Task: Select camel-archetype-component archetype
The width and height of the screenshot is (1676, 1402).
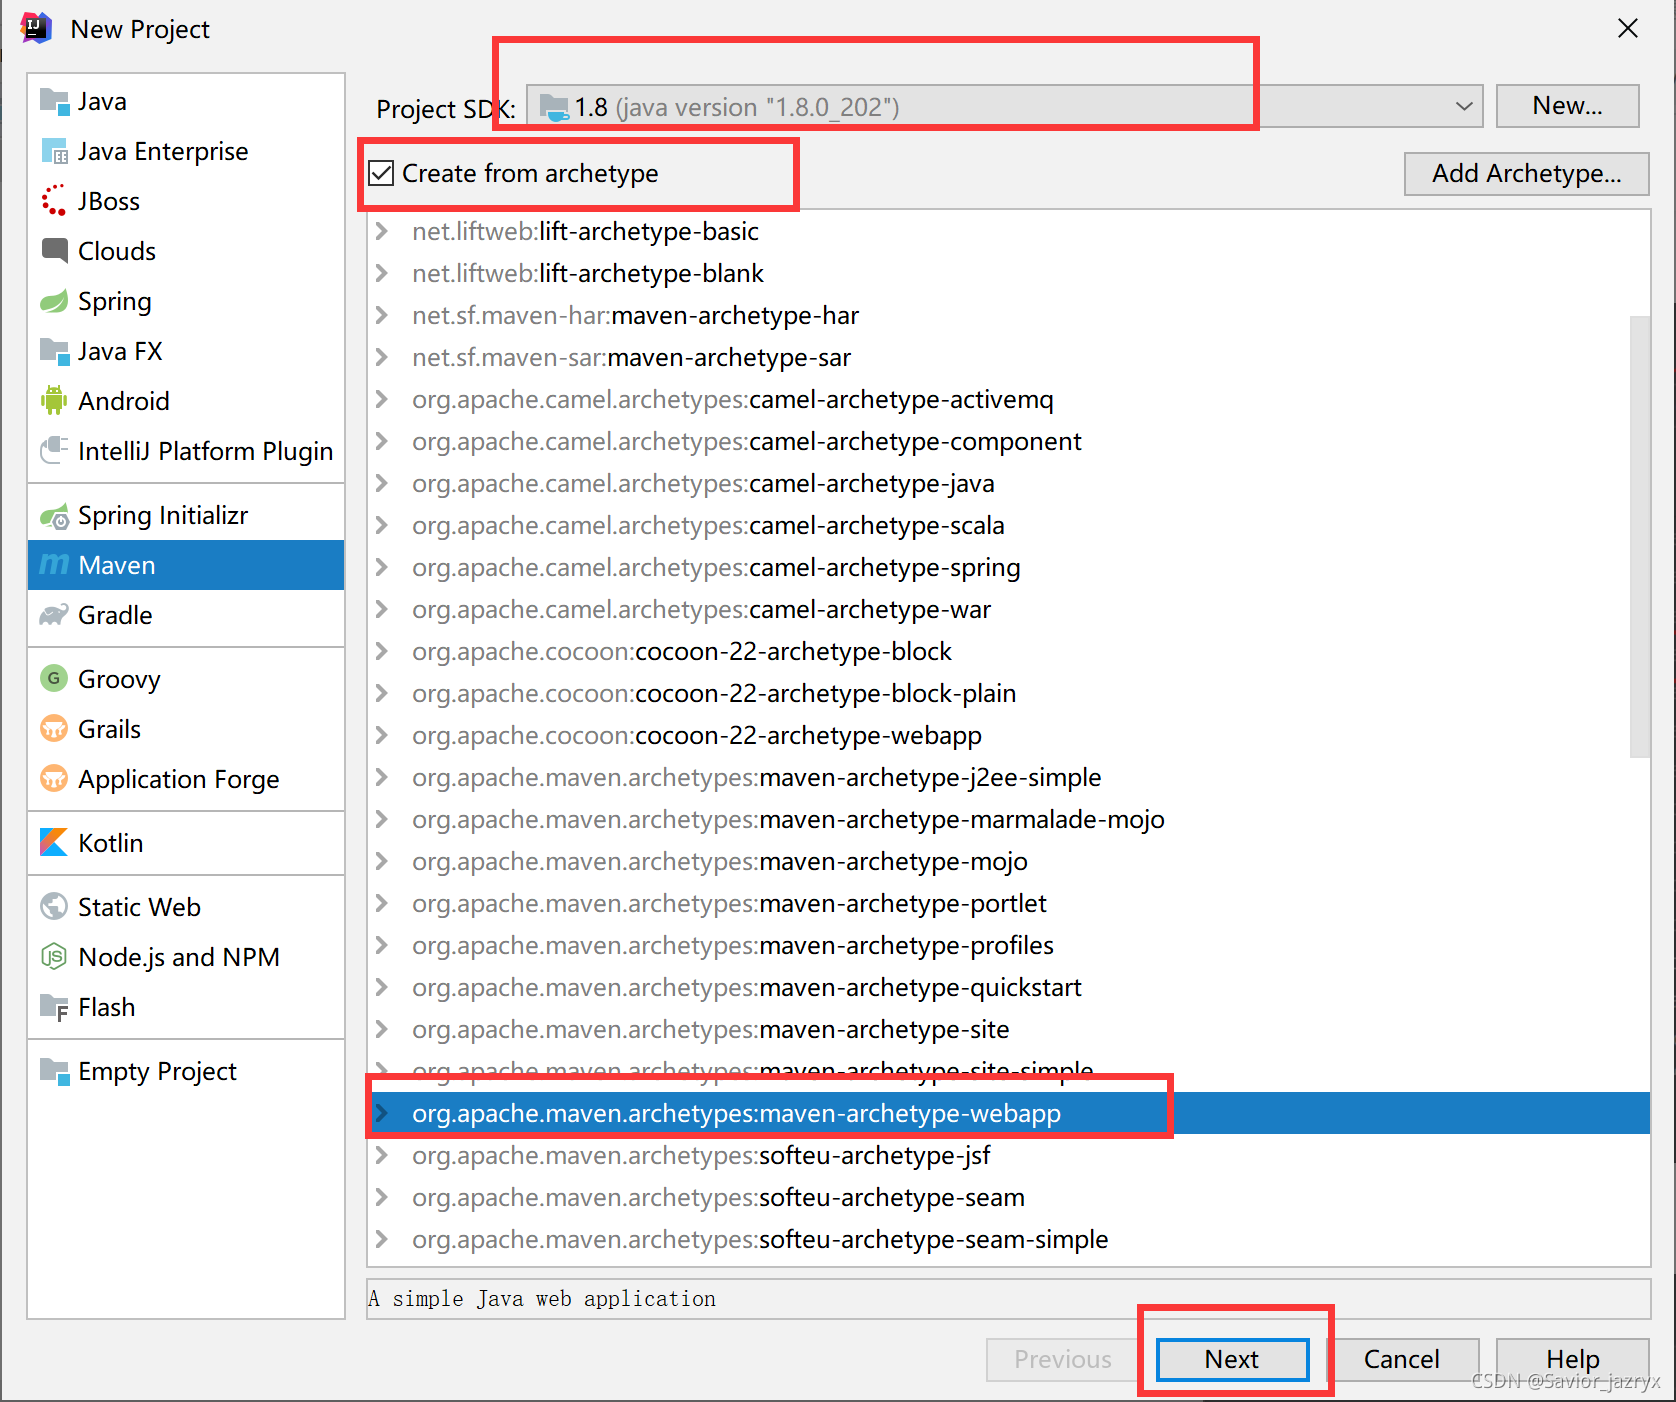Action: click(x=1008, y=441)
